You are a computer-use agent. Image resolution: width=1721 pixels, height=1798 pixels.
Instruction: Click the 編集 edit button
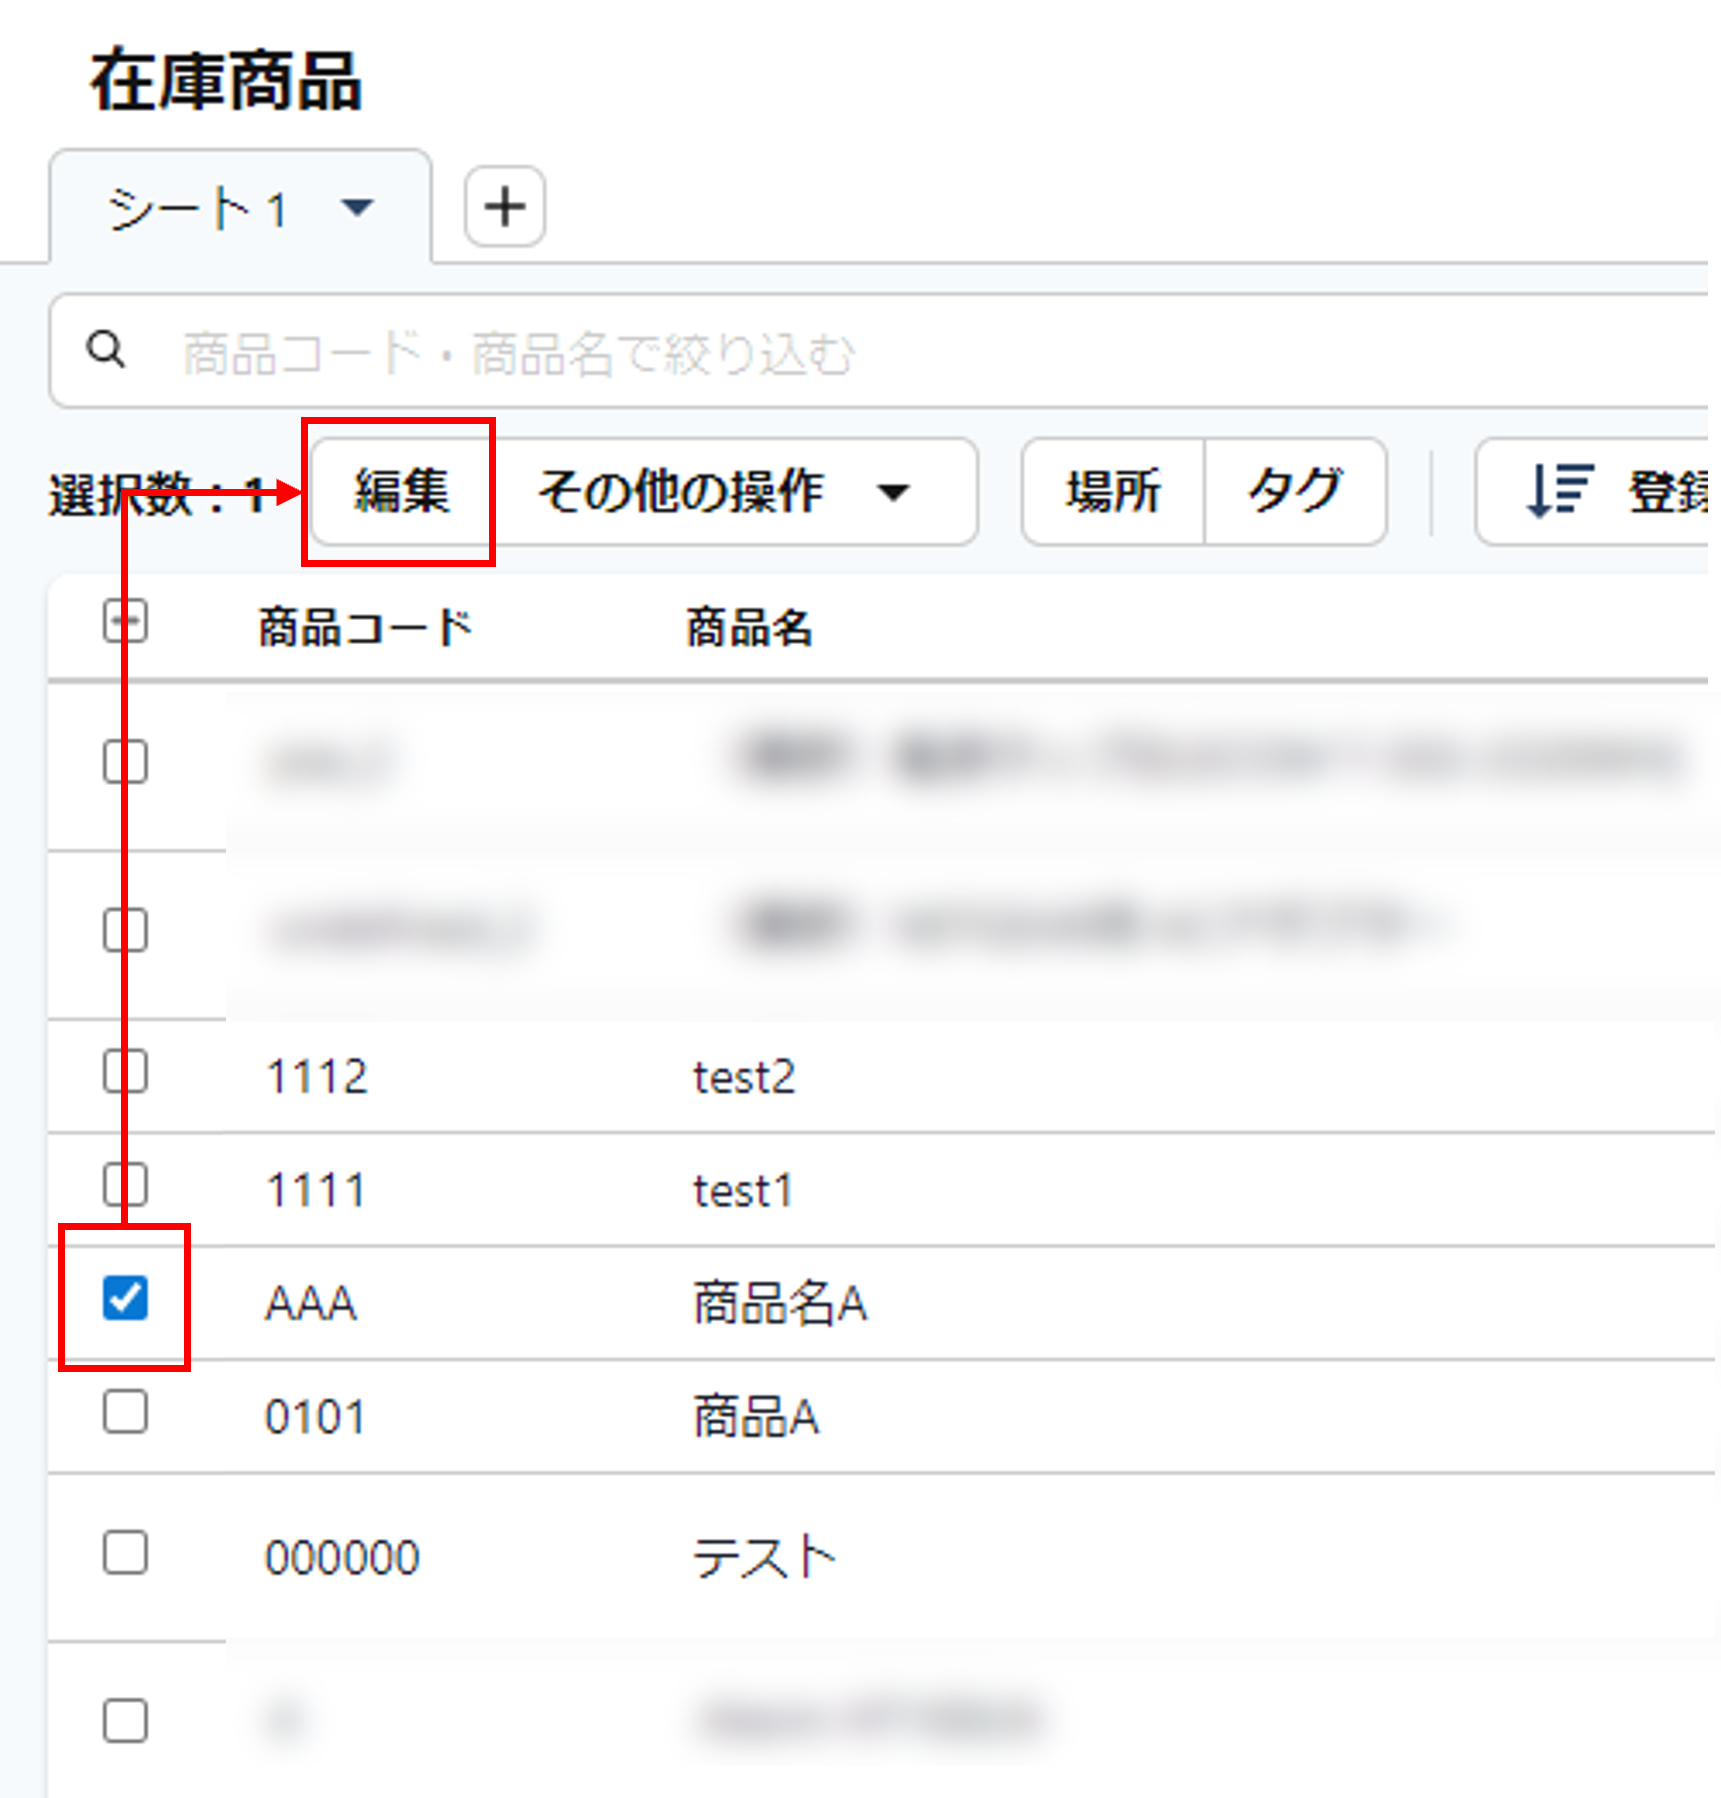click(x=399, y=492)
